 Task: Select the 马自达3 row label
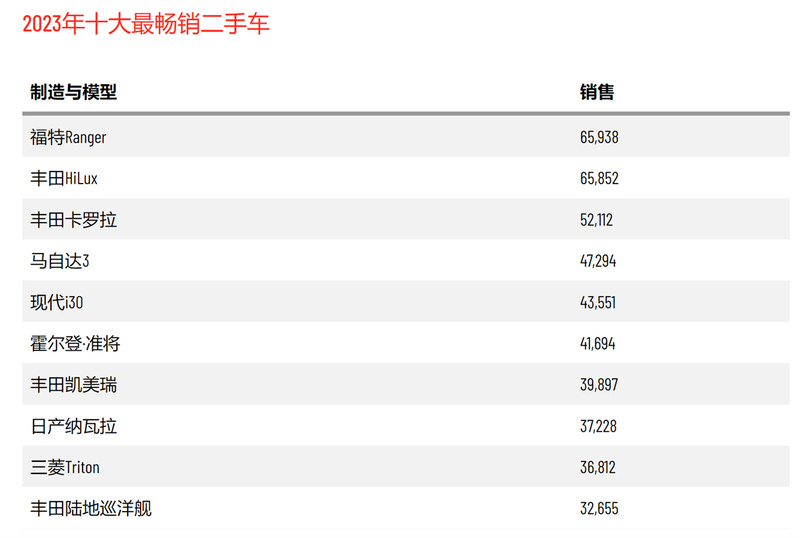[60, 261]
